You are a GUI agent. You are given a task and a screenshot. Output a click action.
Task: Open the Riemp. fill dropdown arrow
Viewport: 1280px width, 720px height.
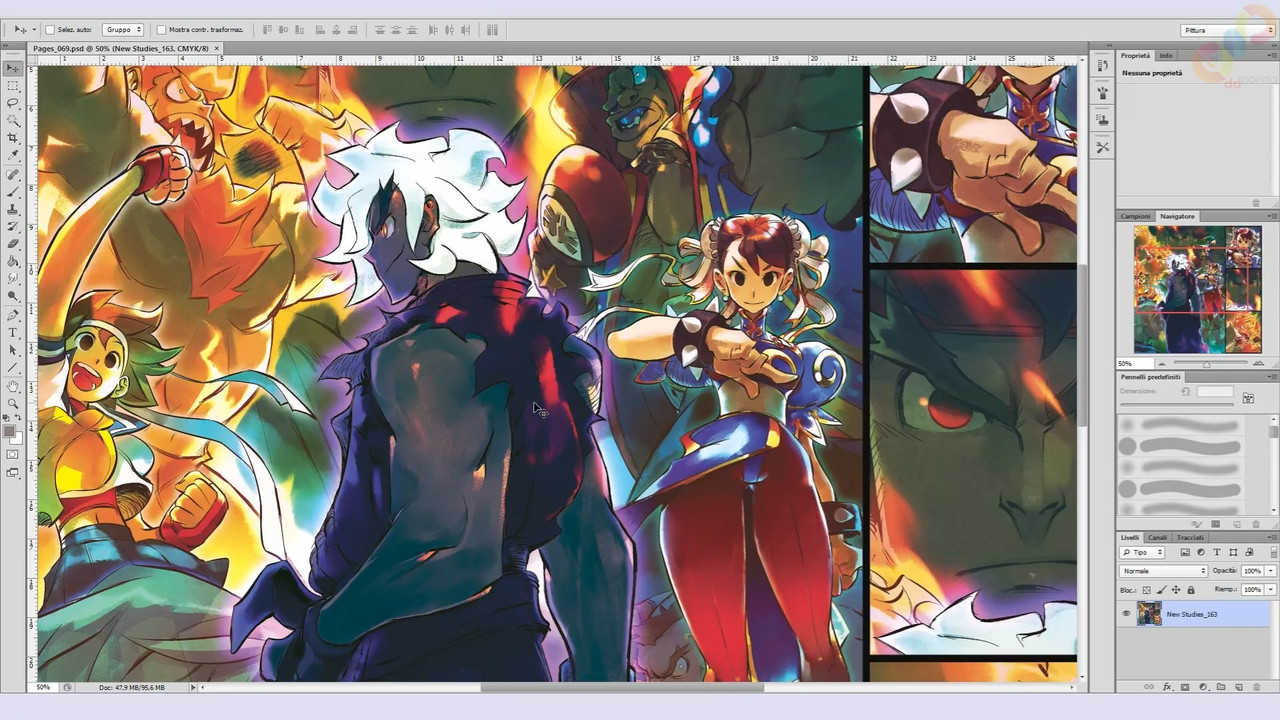coord(1271,590)
